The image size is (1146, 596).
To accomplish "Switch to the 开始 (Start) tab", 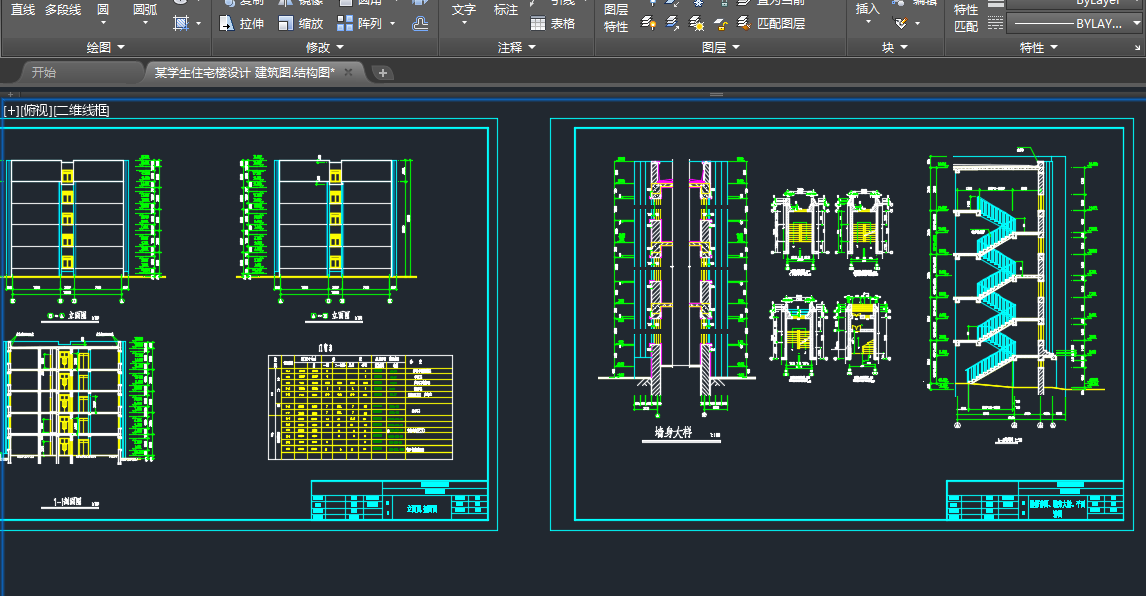I will (44, 72).
